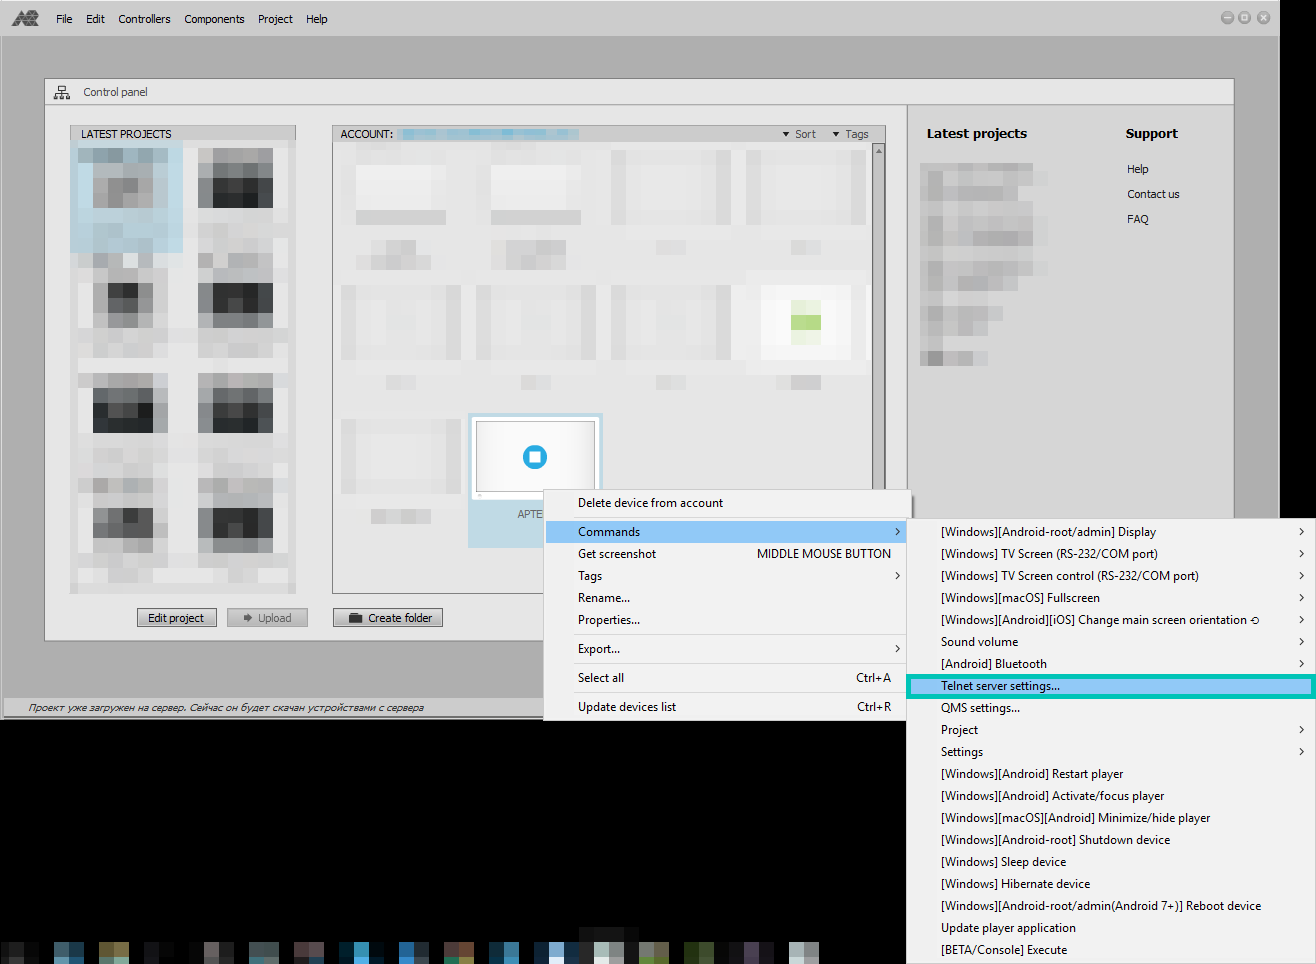
Task: Click Update devices list entry
Action: (727, 707)
